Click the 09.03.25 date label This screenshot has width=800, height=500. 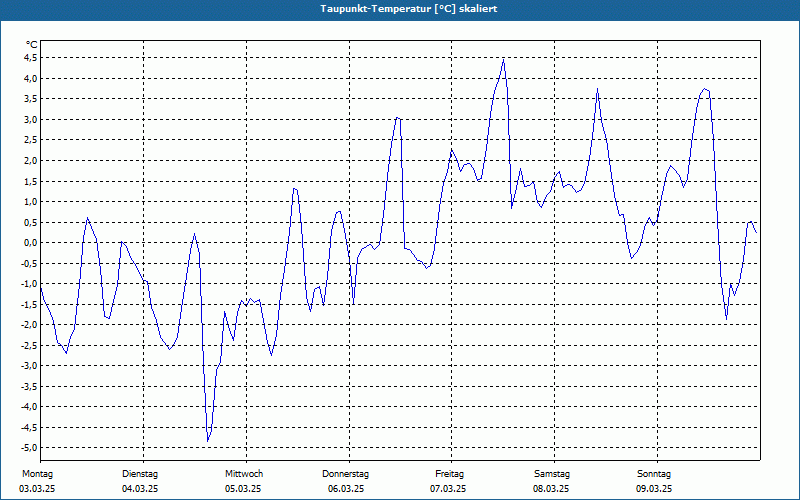[654, 489]
